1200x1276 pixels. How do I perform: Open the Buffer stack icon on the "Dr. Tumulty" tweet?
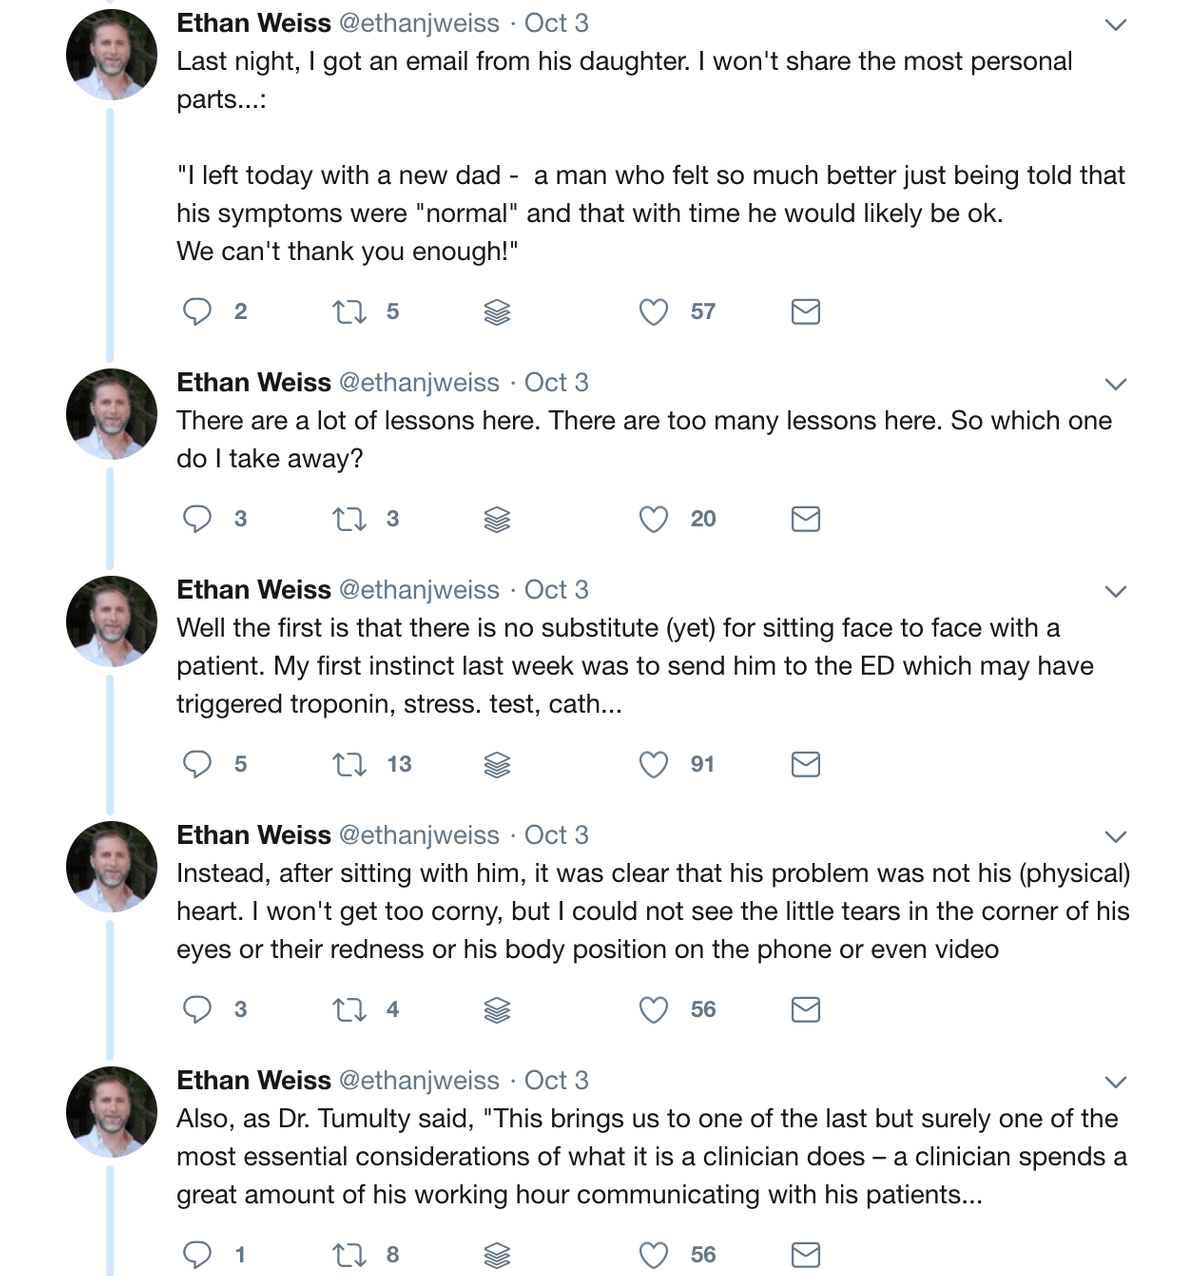click(x=497, y=1255)
